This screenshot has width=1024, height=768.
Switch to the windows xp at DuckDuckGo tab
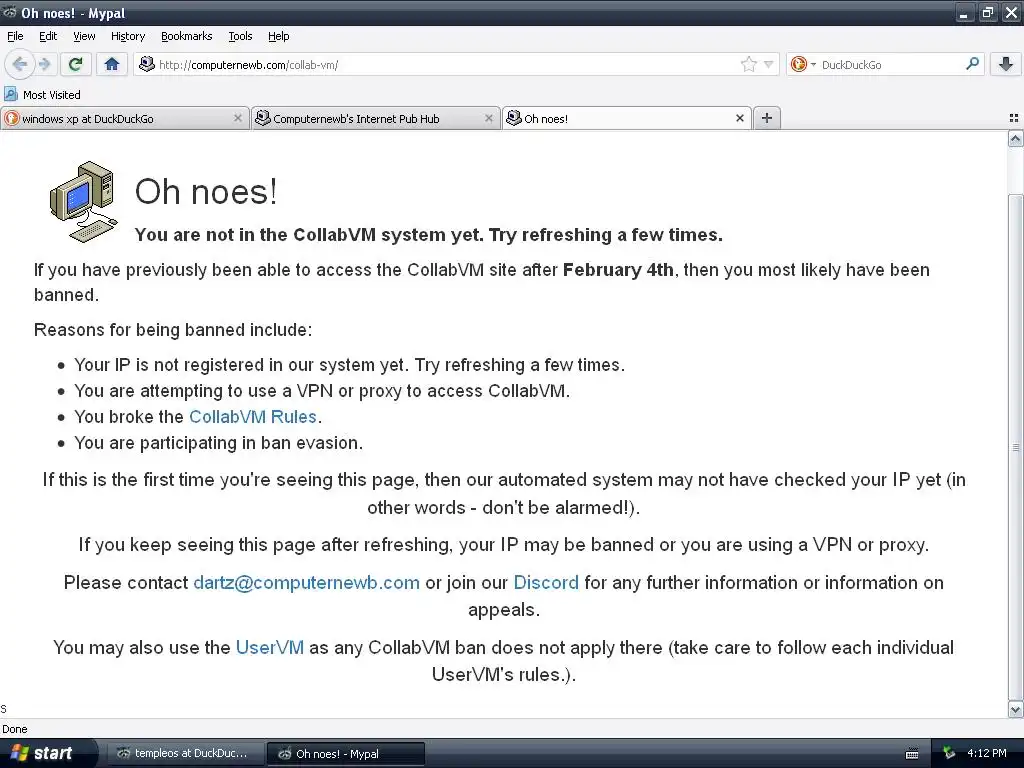pyautogui.click(x=124, y=118)
